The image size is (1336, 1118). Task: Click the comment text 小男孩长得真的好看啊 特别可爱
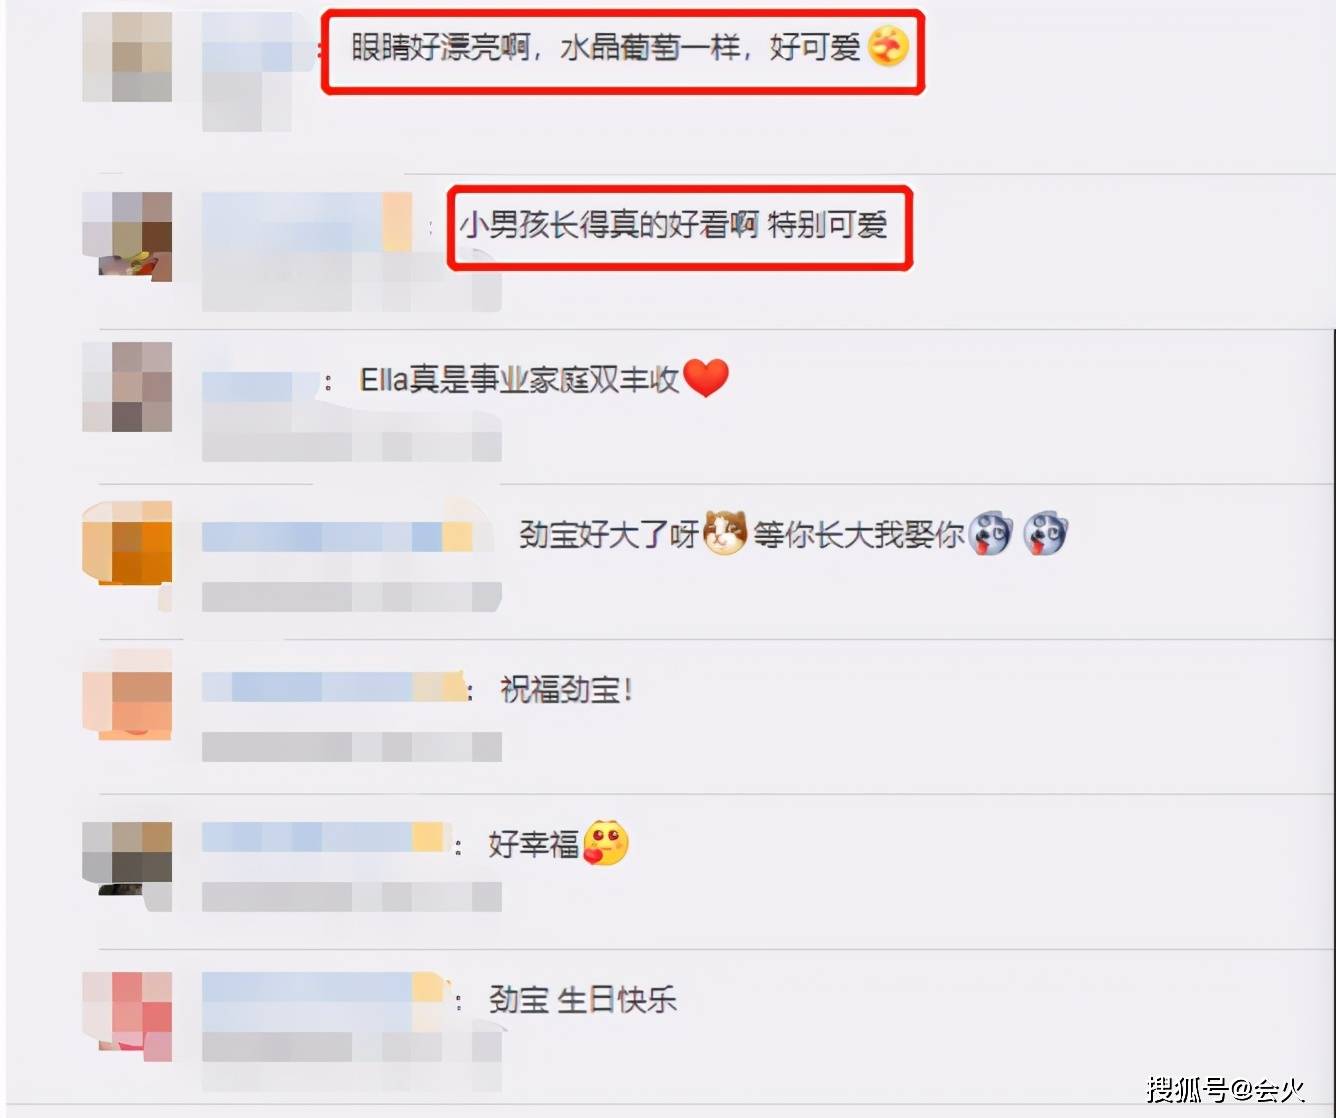pos(673,225)
